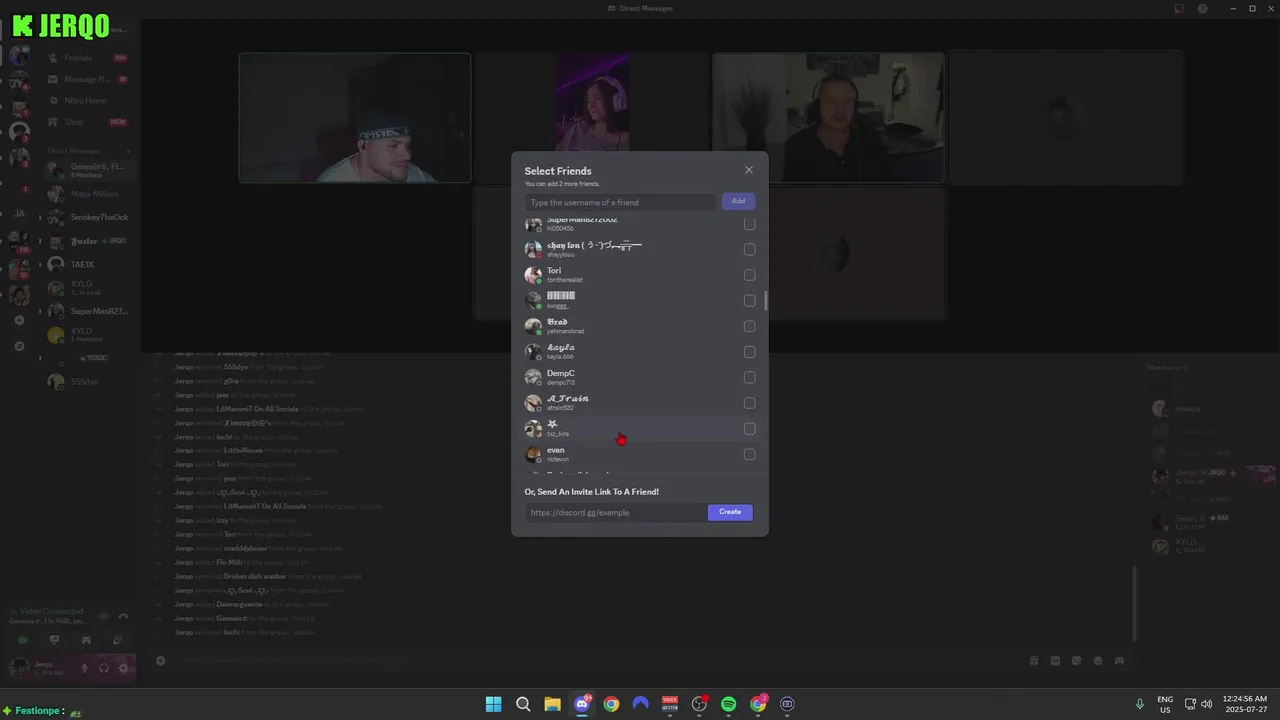Check the box for SuperMan8272002

pyautogui.click(x=750, y=224)
